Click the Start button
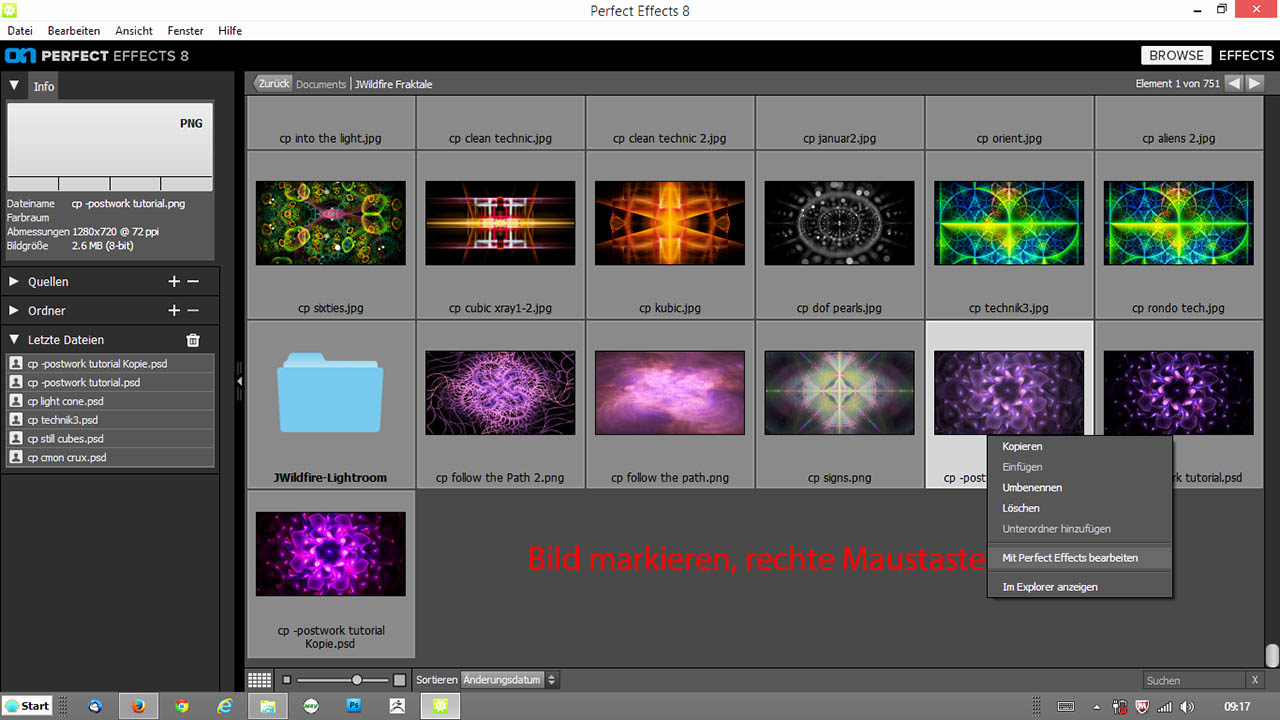The width and height of the screenshot is (1280, 720). 27,706
